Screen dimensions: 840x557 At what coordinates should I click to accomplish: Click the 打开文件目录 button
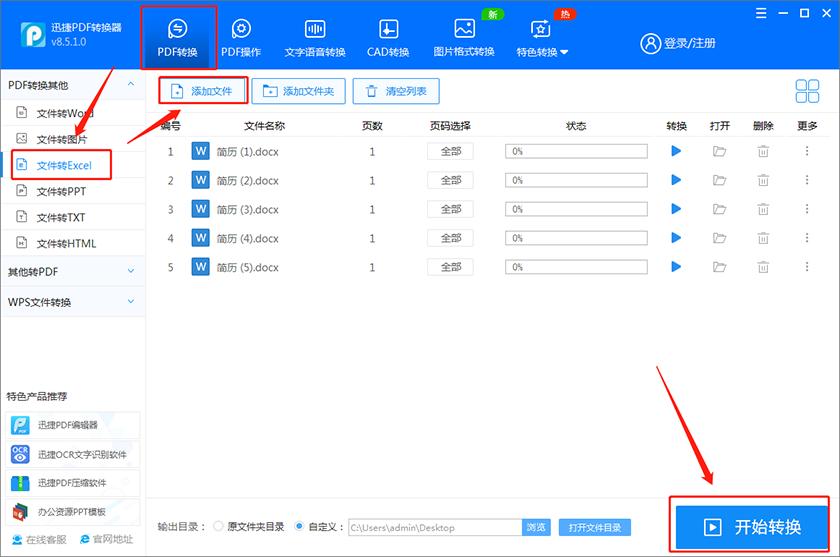[x=595, y=528]
